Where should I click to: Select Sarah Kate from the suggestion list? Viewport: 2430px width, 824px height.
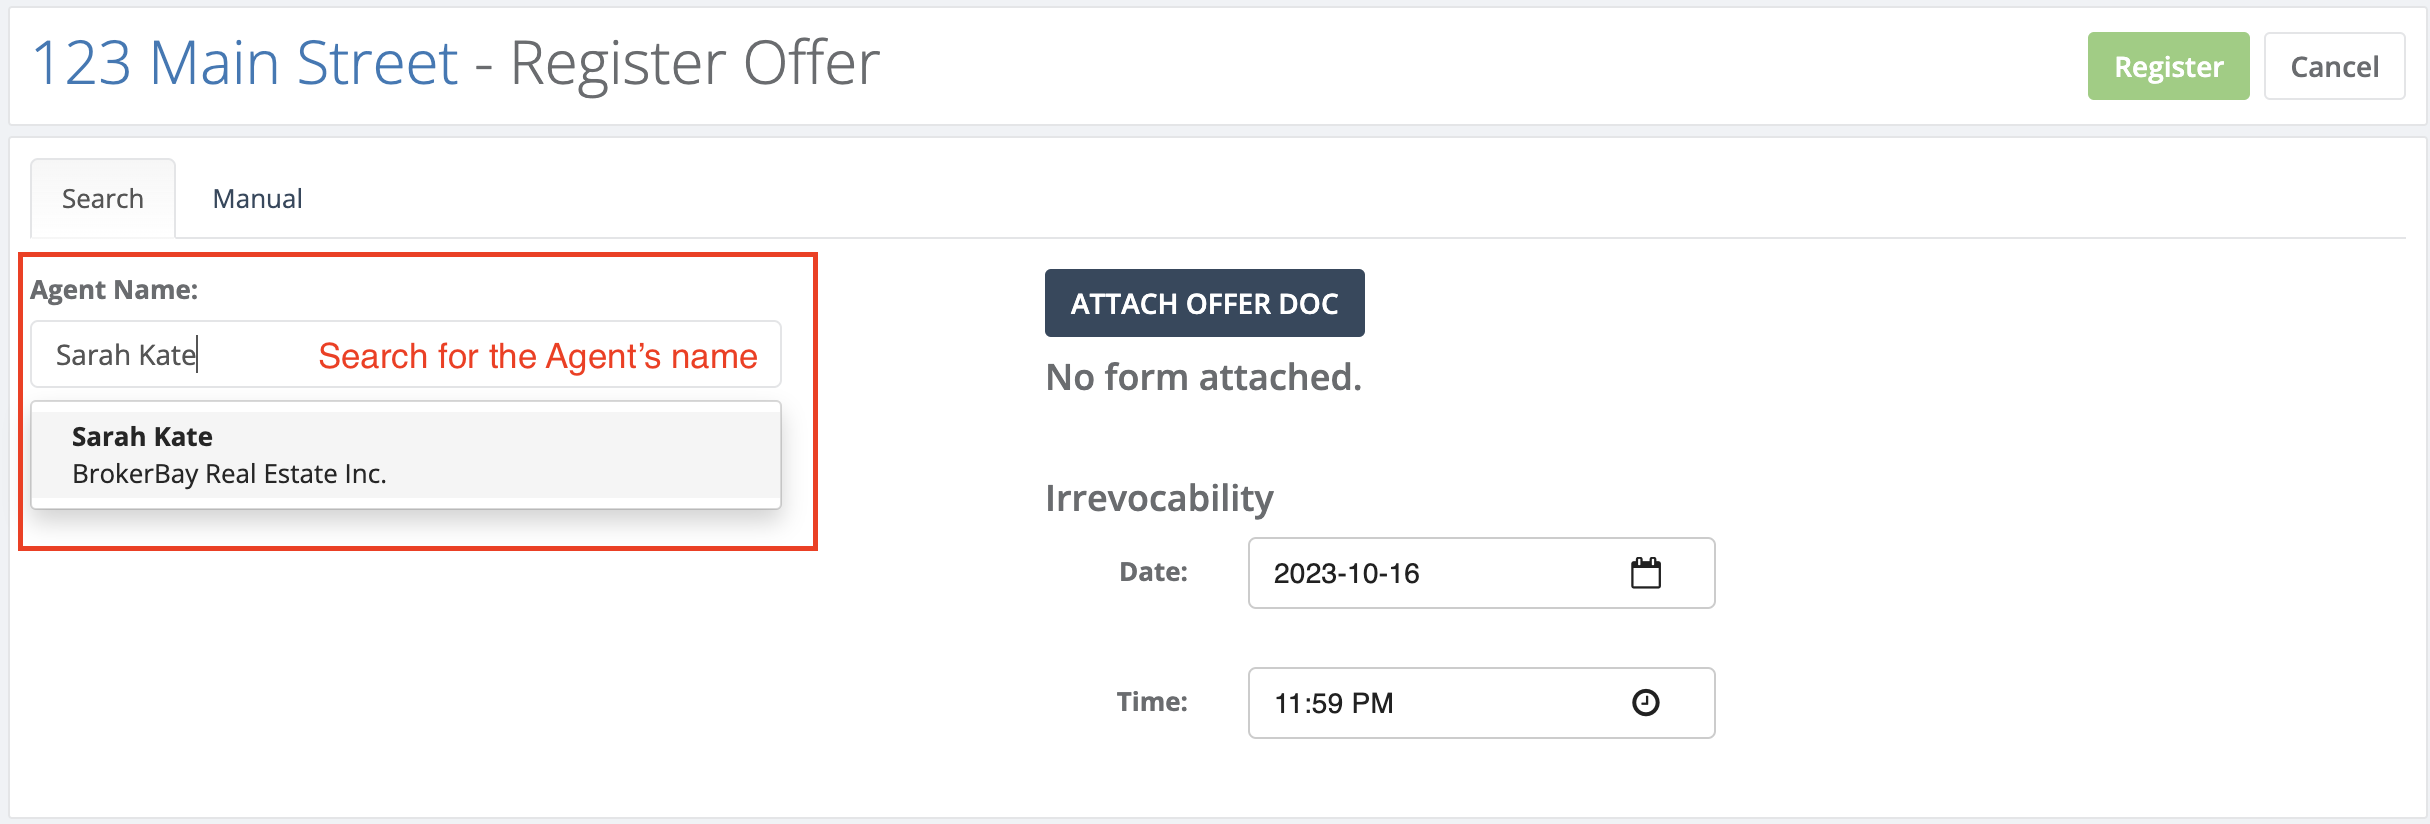(406, 455)
